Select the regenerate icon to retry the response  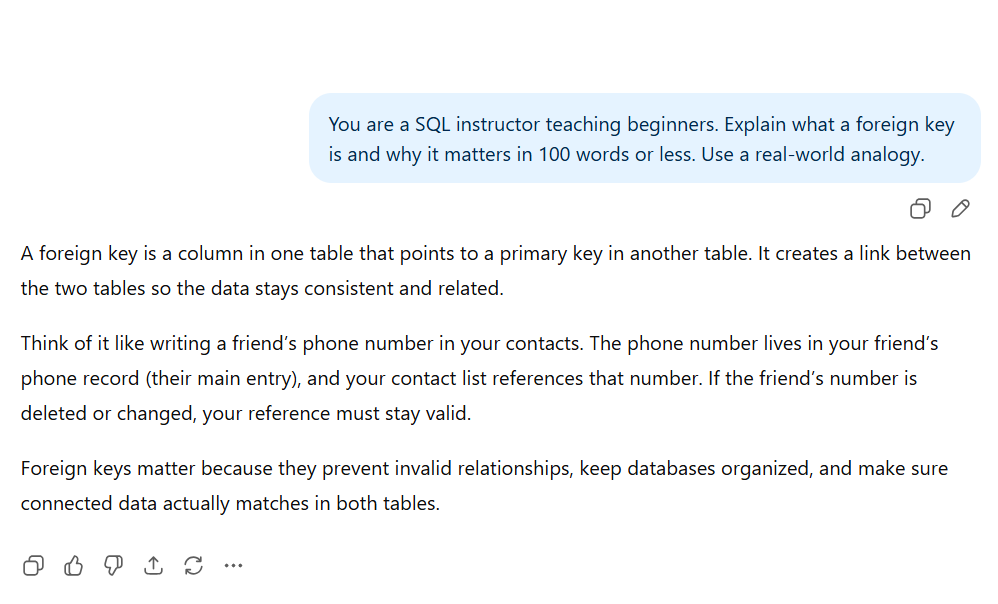tap(193, 565)
